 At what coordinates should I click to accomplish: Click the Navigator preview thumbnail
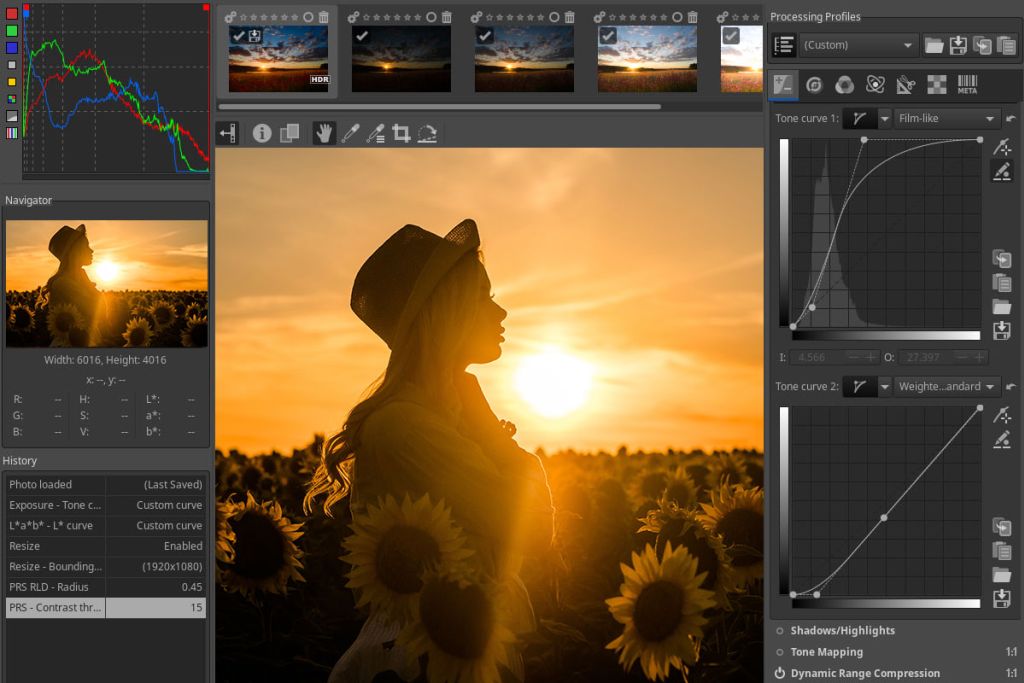pos(106,280)
